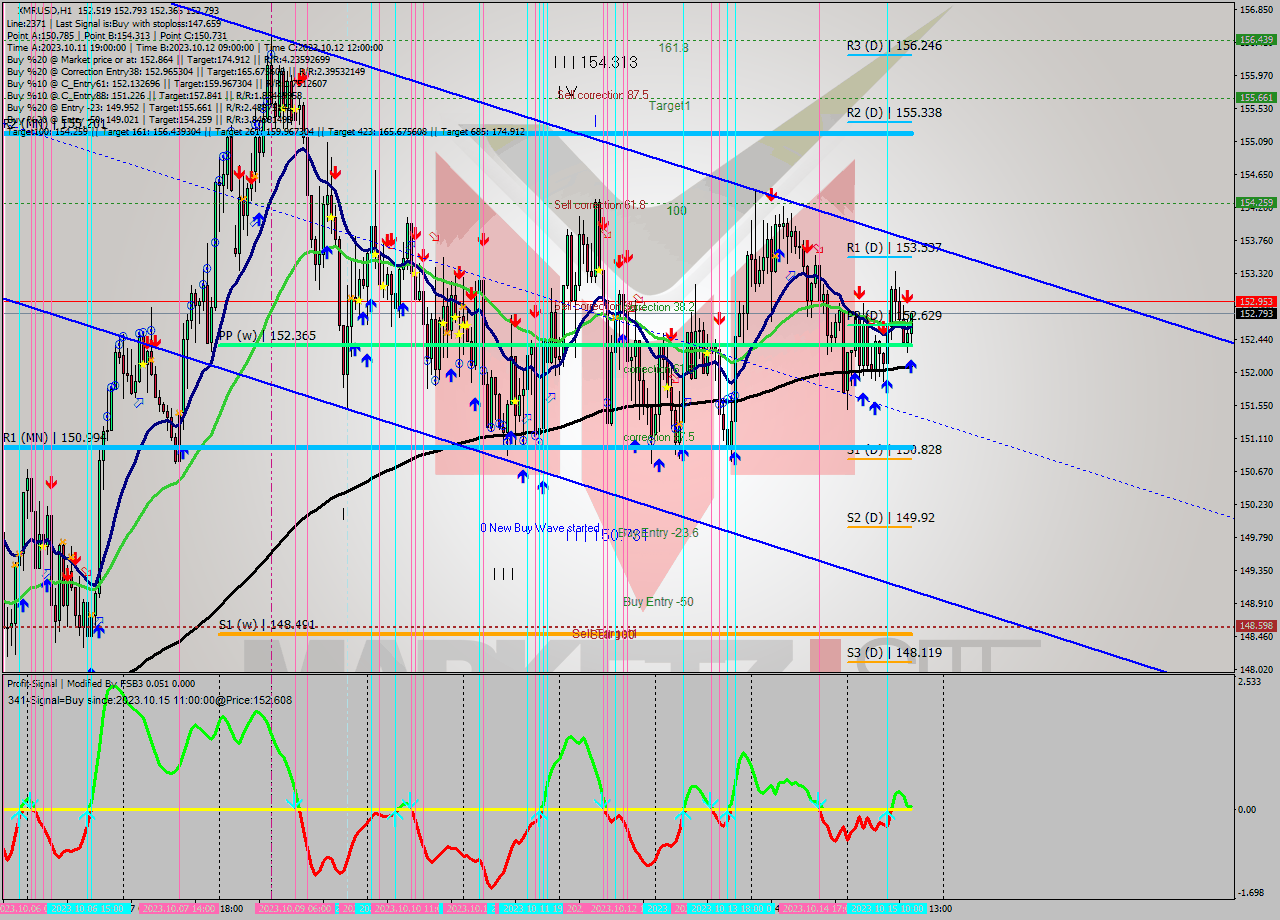Click the red sell arrow above the latest candle
Image resolution: width=1280 pixels, height=920 pixels.
(x=906, y=296)
